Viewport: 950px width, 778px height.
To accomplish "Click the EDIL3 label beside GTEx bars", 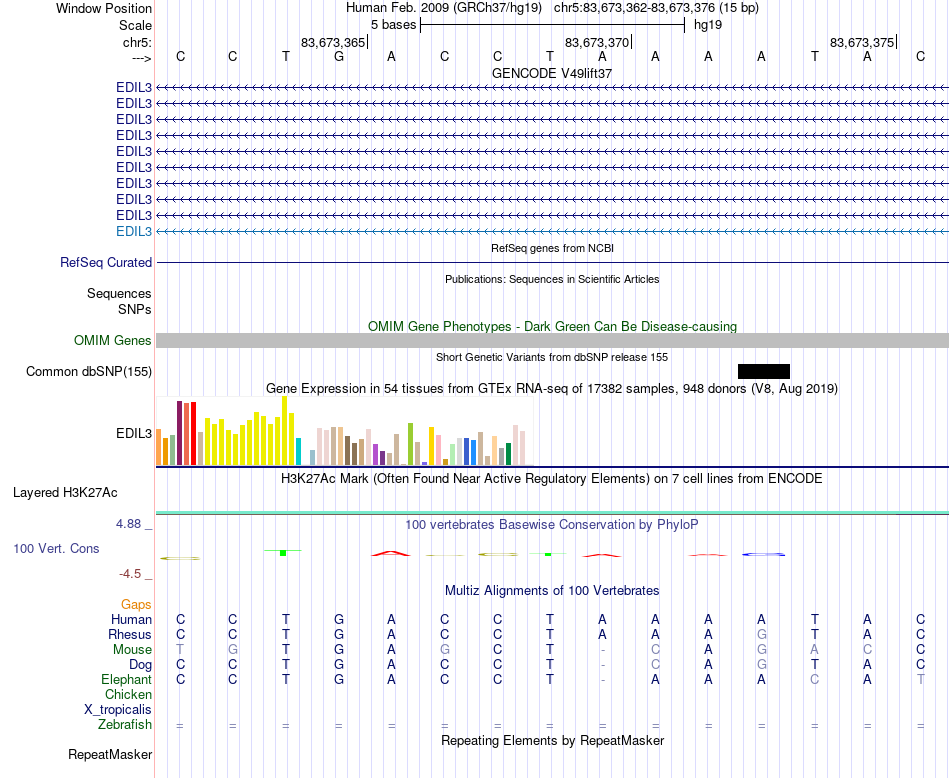I will point(134,433).
